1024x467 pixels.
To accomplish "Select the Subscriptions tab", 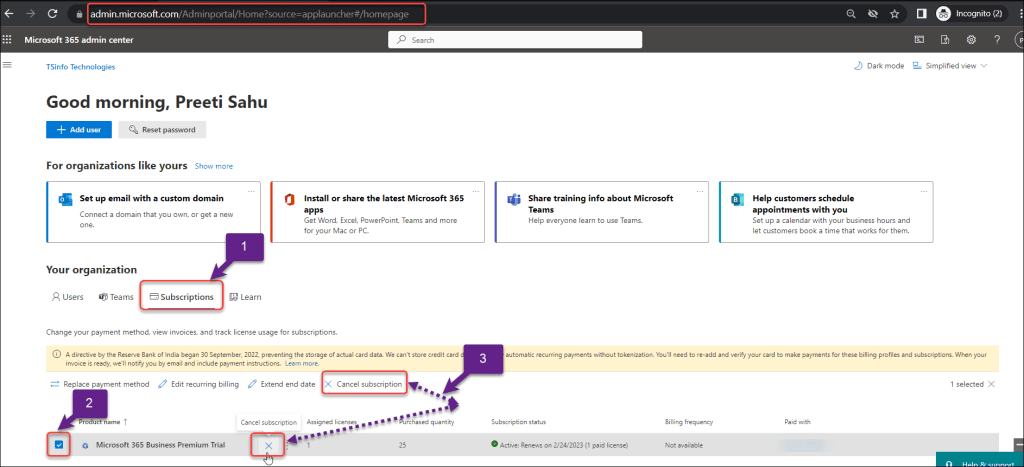I will [182, 297].
